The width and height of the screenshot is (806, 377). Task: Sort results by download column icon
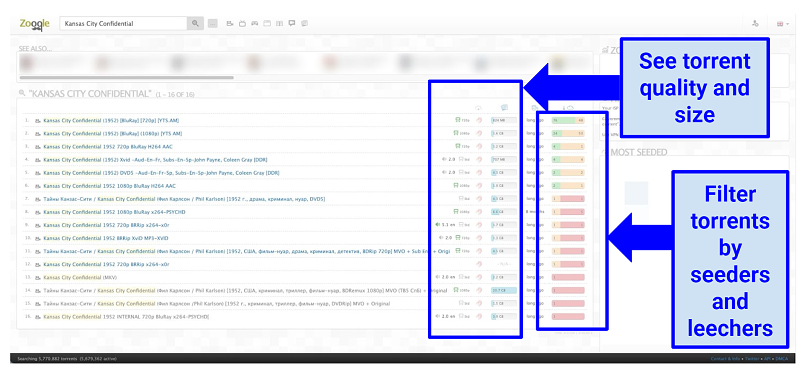479,107
